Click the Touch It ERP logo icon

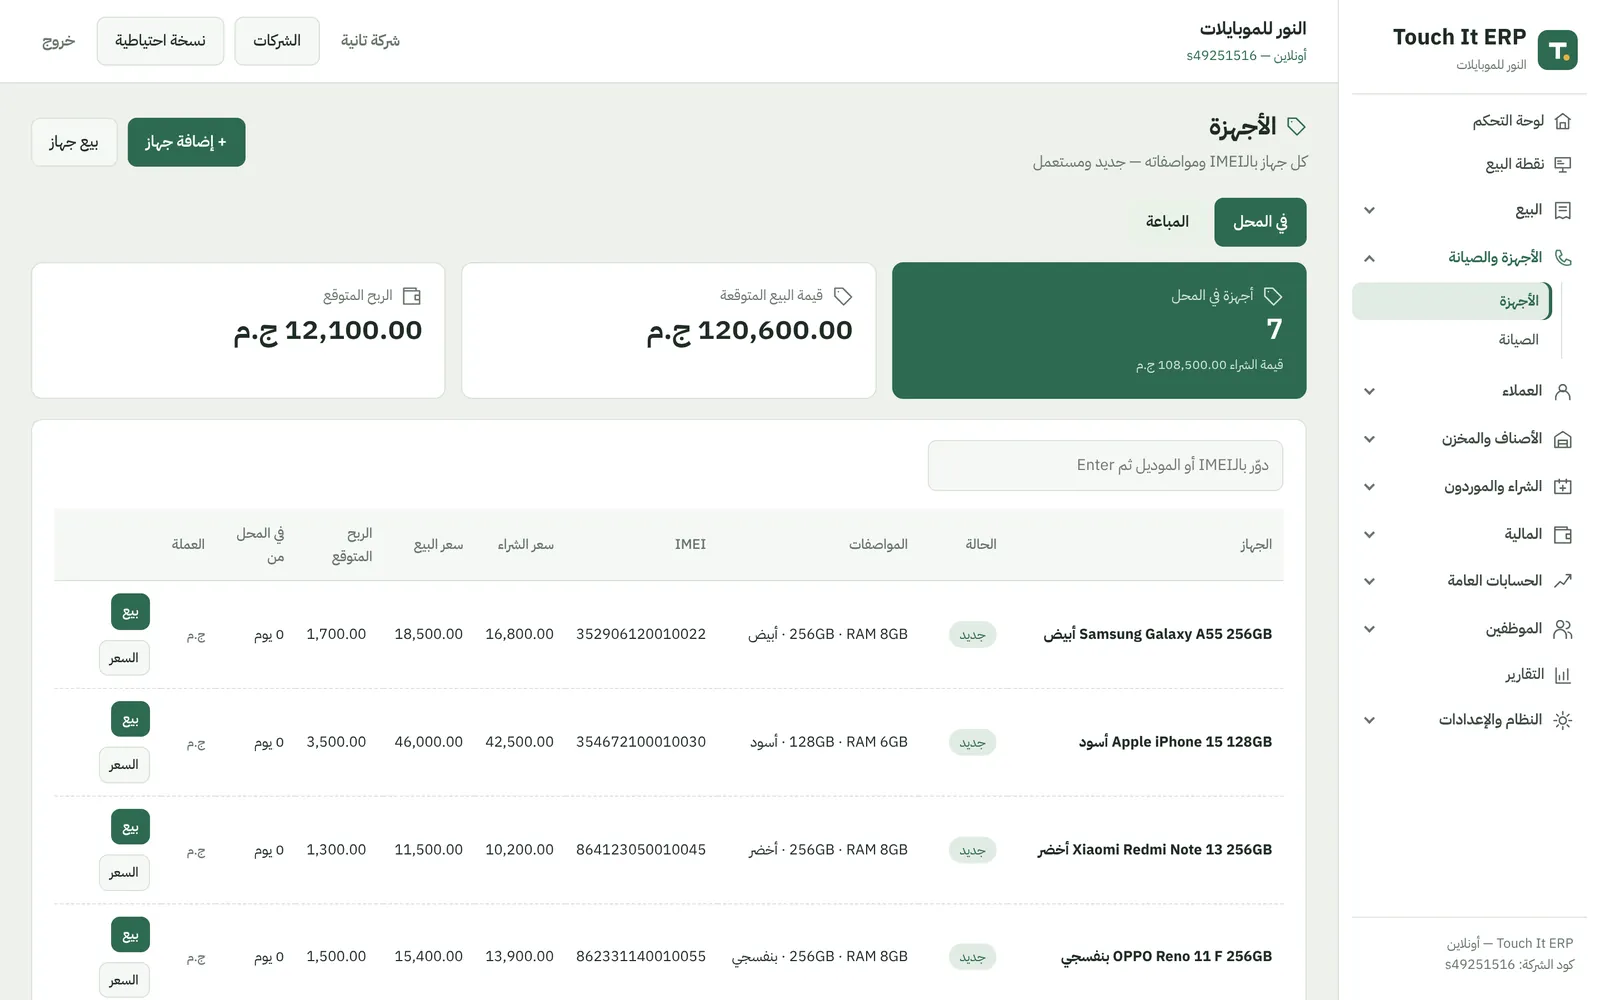1557,50
